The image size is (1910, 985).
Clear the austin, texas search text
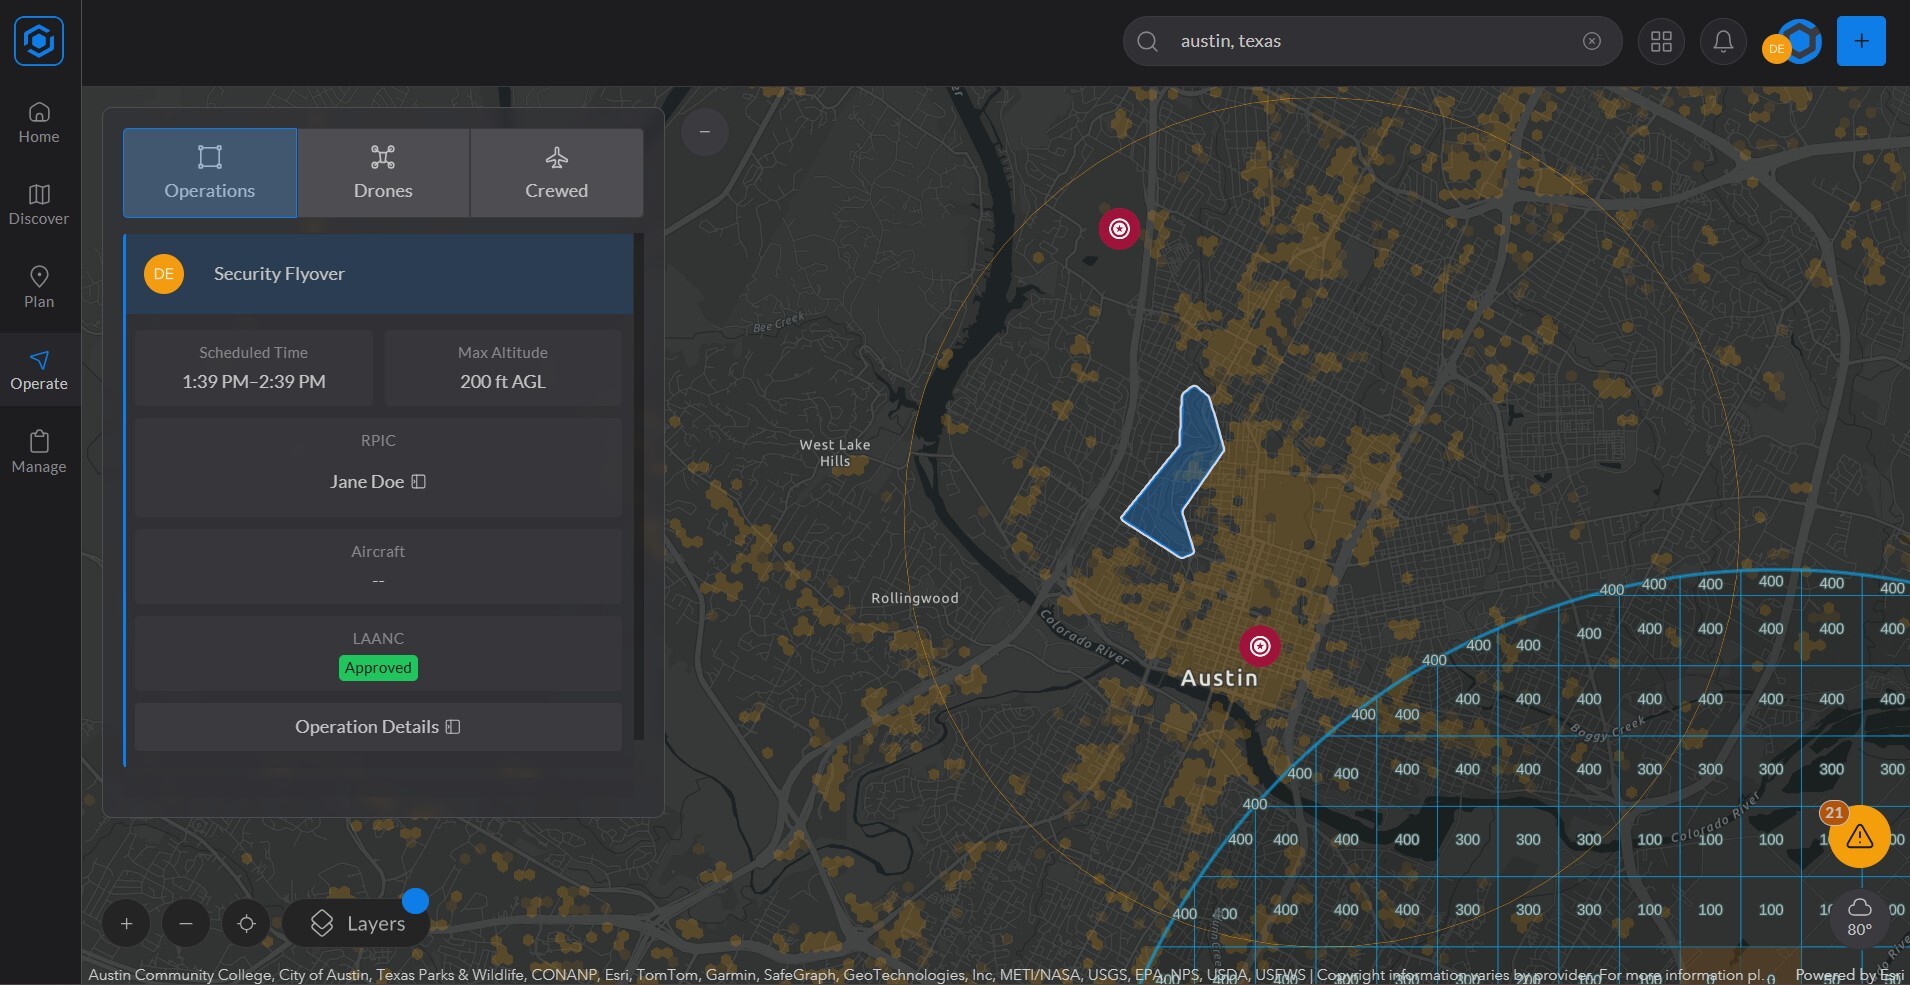coord(1591,41)
